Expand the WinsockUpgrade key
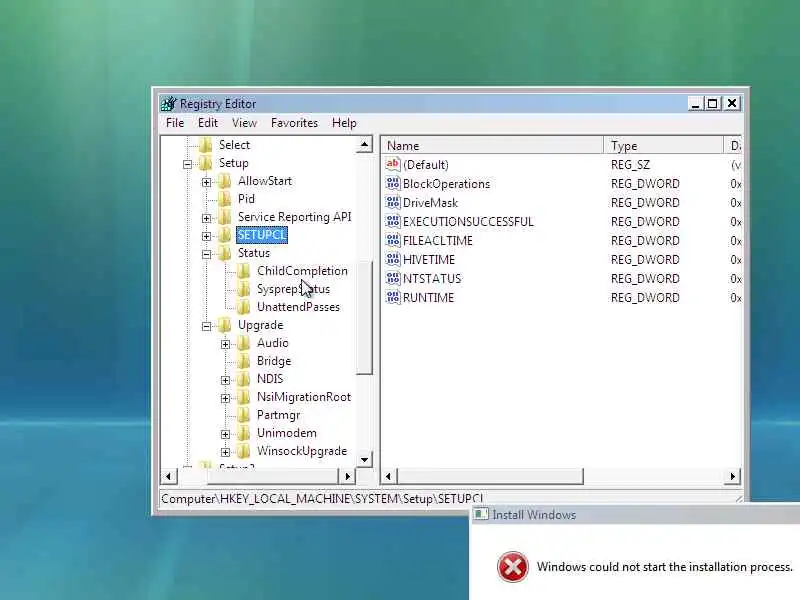 coord(226,452)
